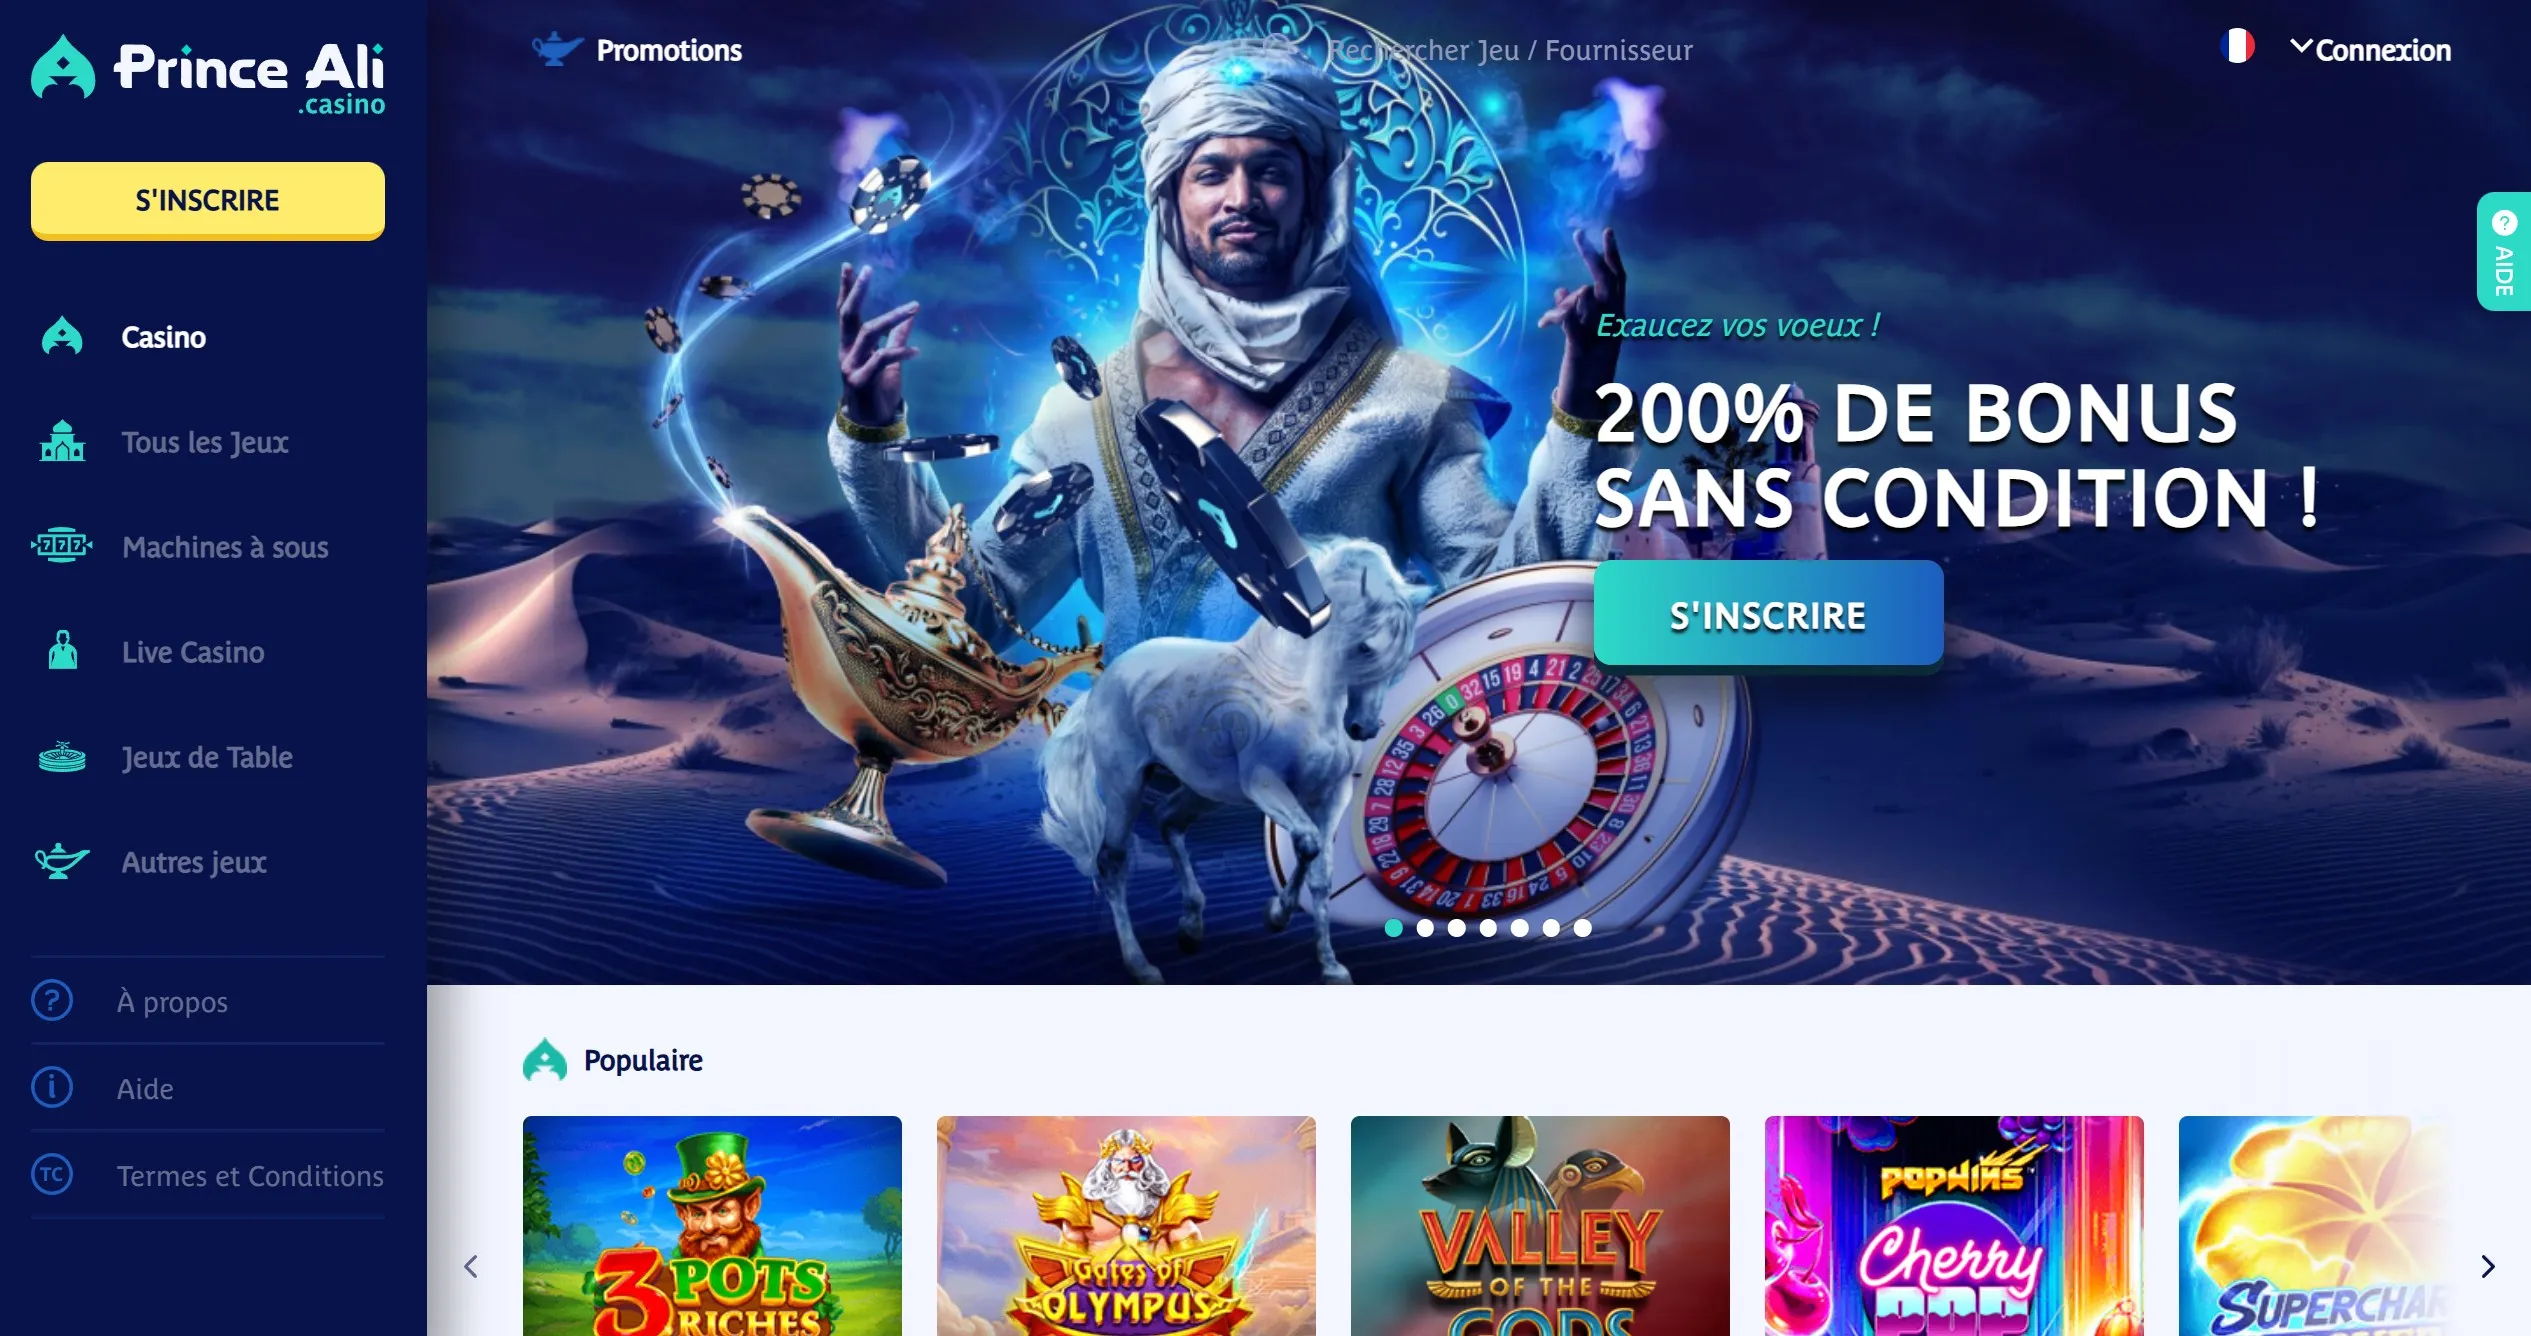
Task: Click the Prince Ali casino logo
Action: click(x=208, y=76)
